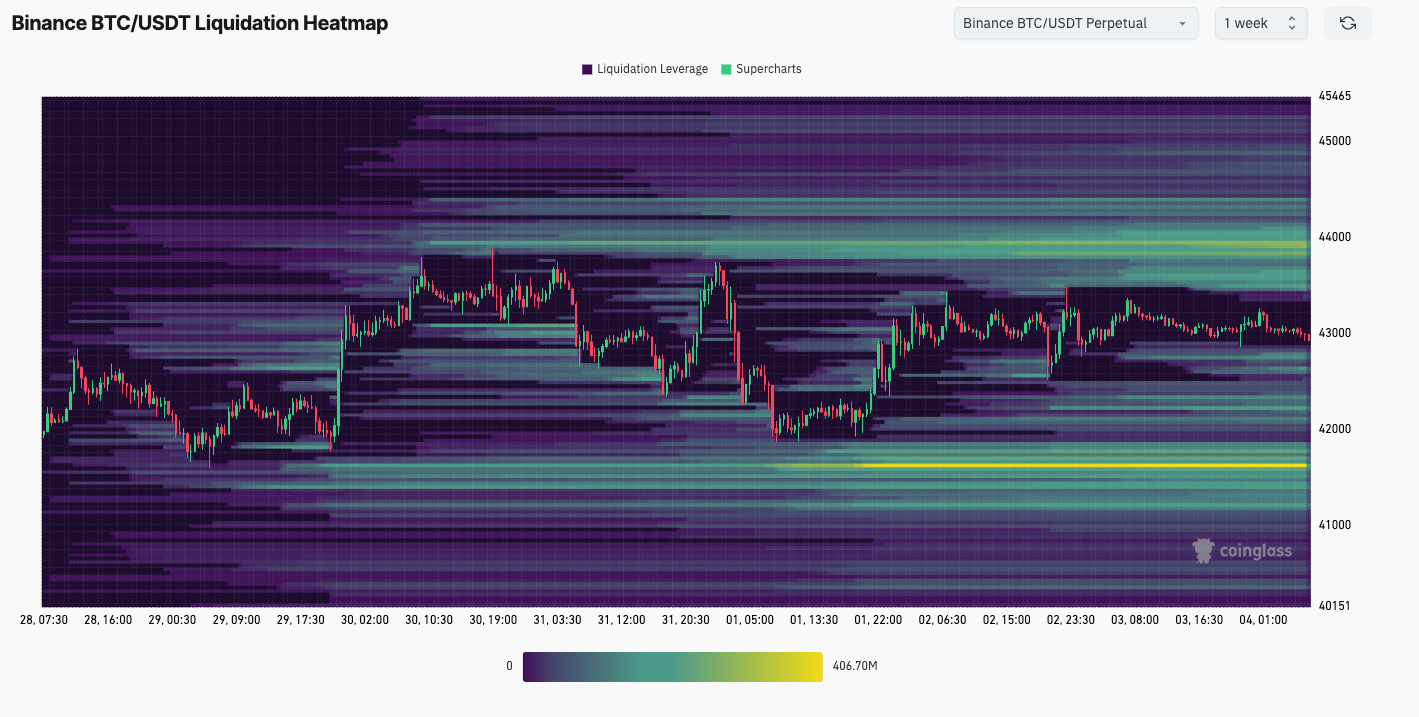Click the 40151 price axis label
The height and width of the screenshot is (717, 1419).
[1335, 606]
